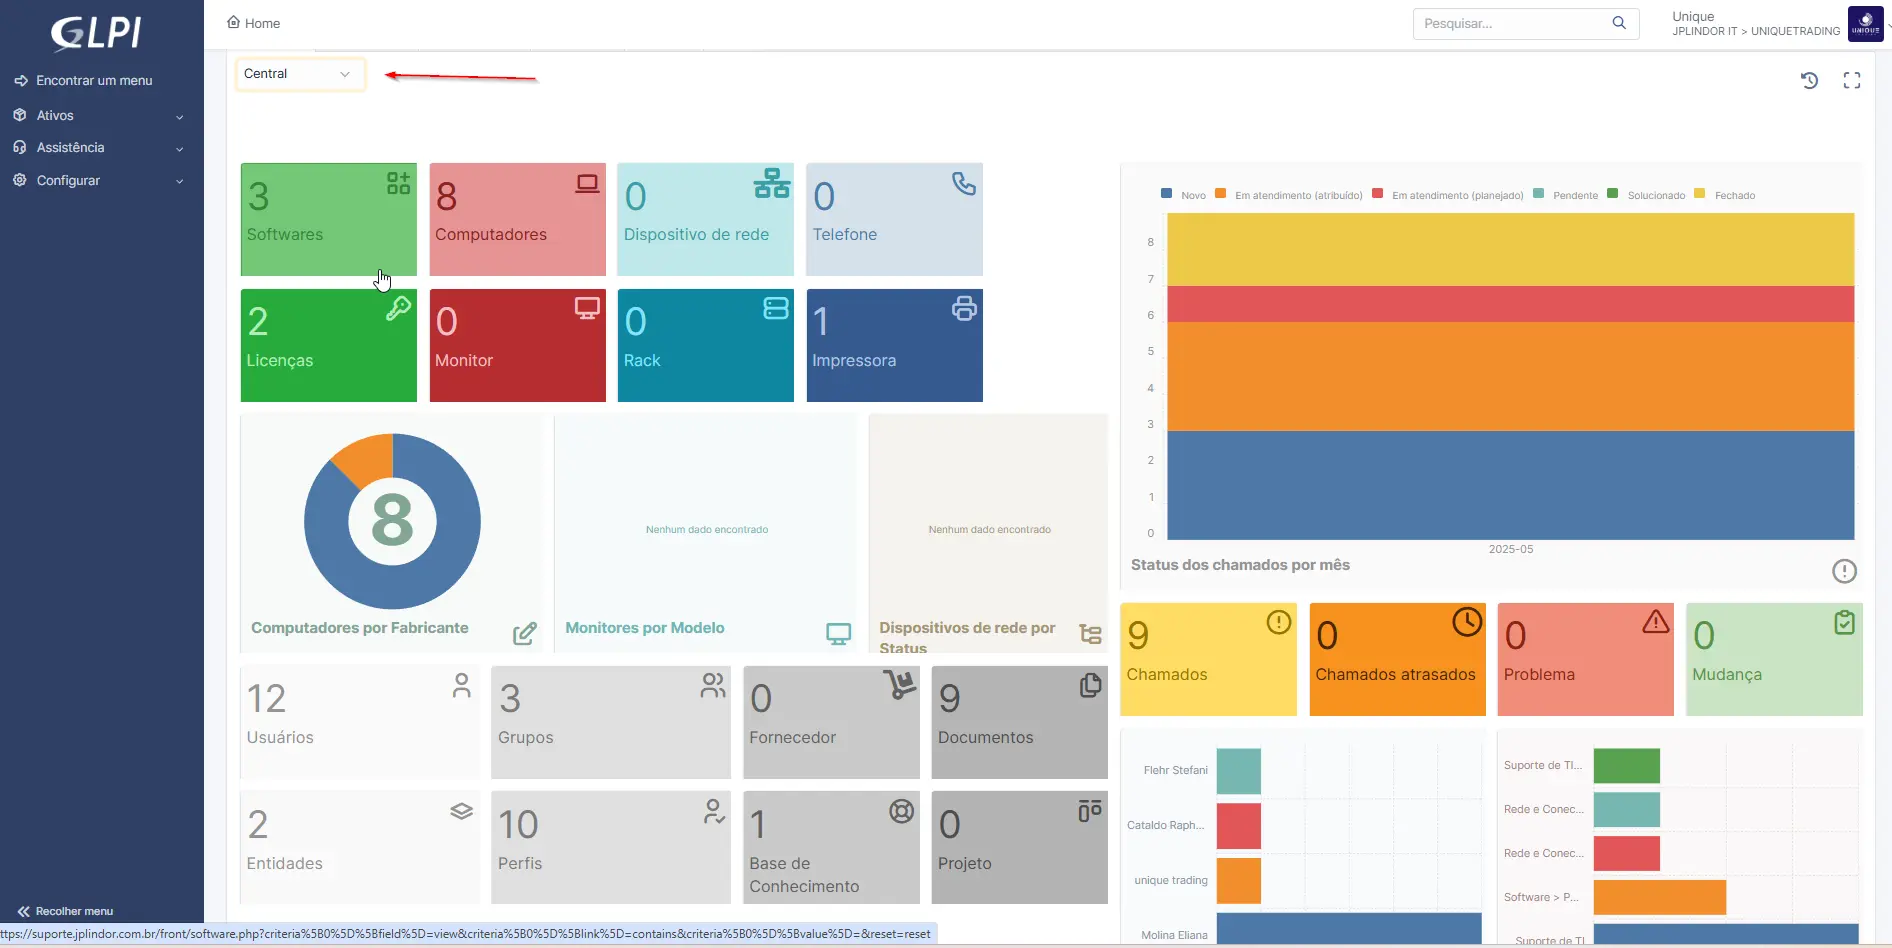The width and height of the screenshot is (1892, 948).
Task: Click the user avatar in top right
Action: (1865, 24)
